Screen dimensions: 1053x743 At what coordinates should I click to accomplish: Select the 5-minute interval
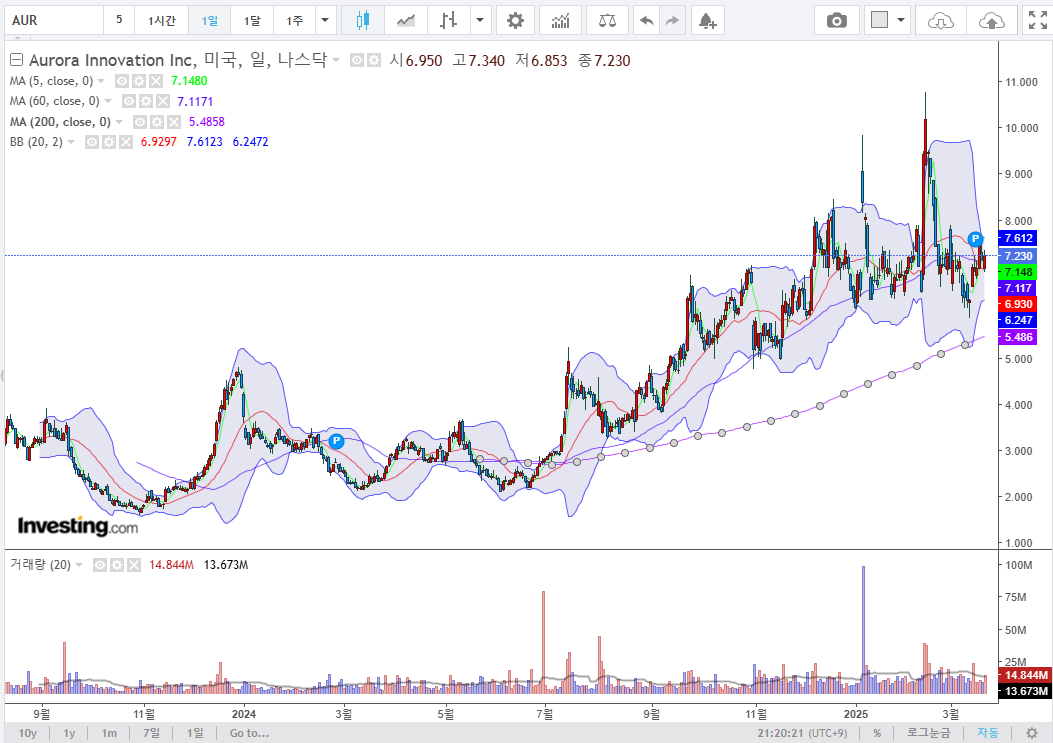point(119,20)
